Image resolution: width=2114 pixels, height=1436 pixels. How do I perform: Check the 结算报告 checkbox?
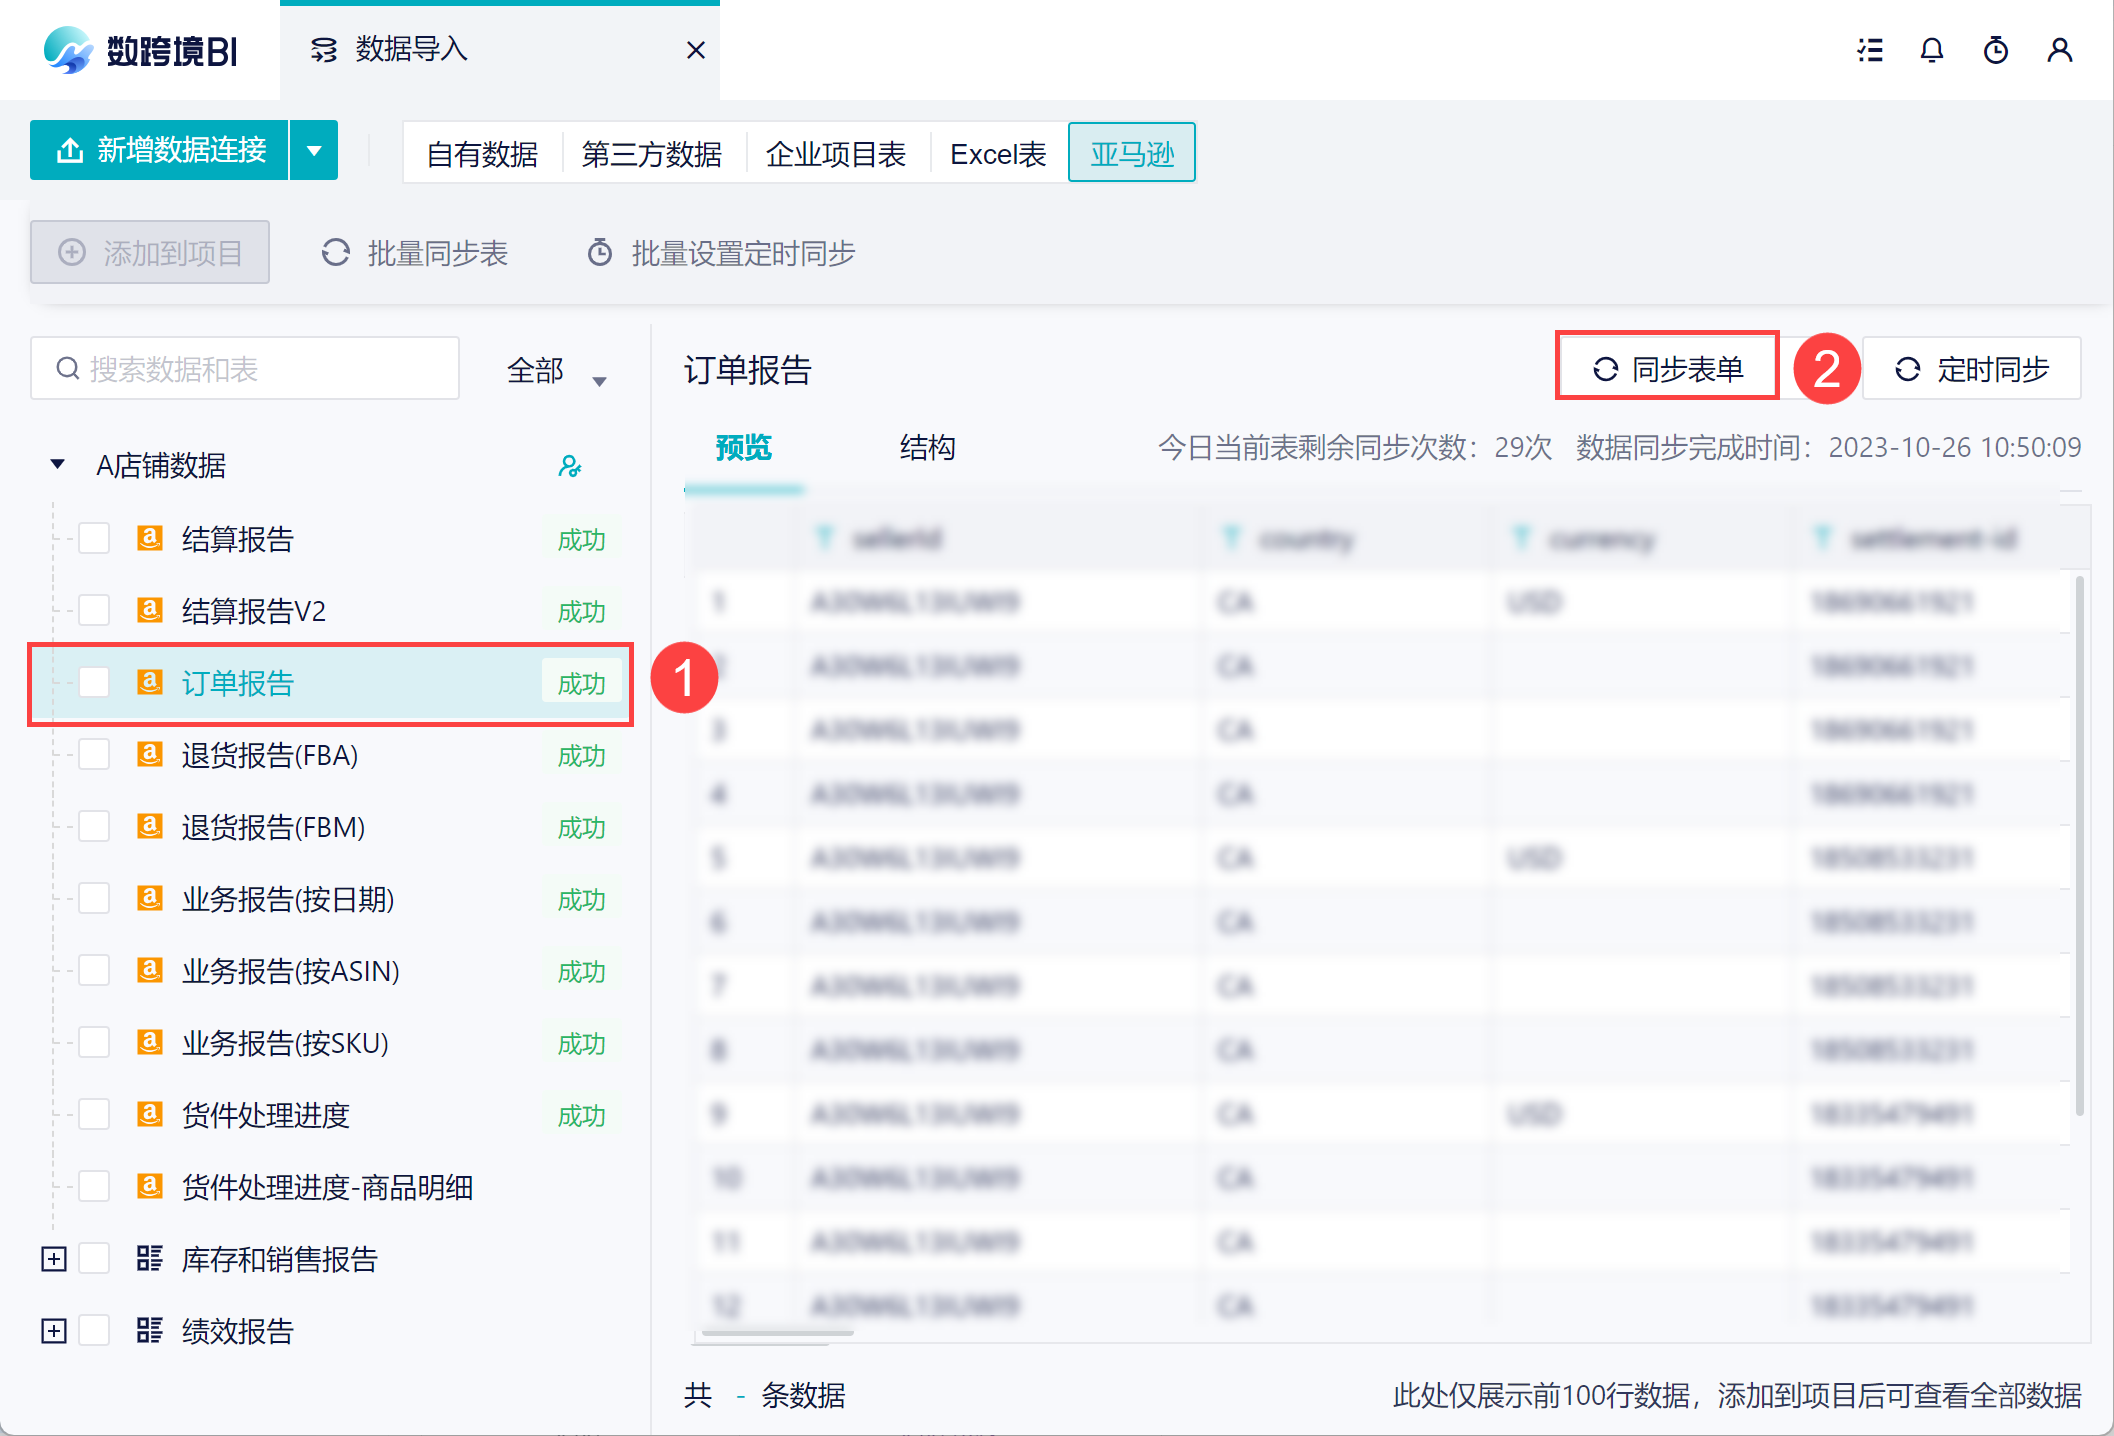click(95, 539)
